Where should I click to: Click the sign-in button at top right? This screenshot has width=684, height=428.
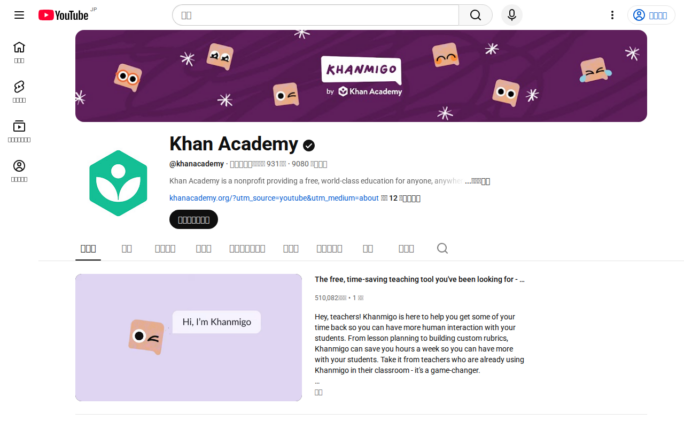[651, 15]
